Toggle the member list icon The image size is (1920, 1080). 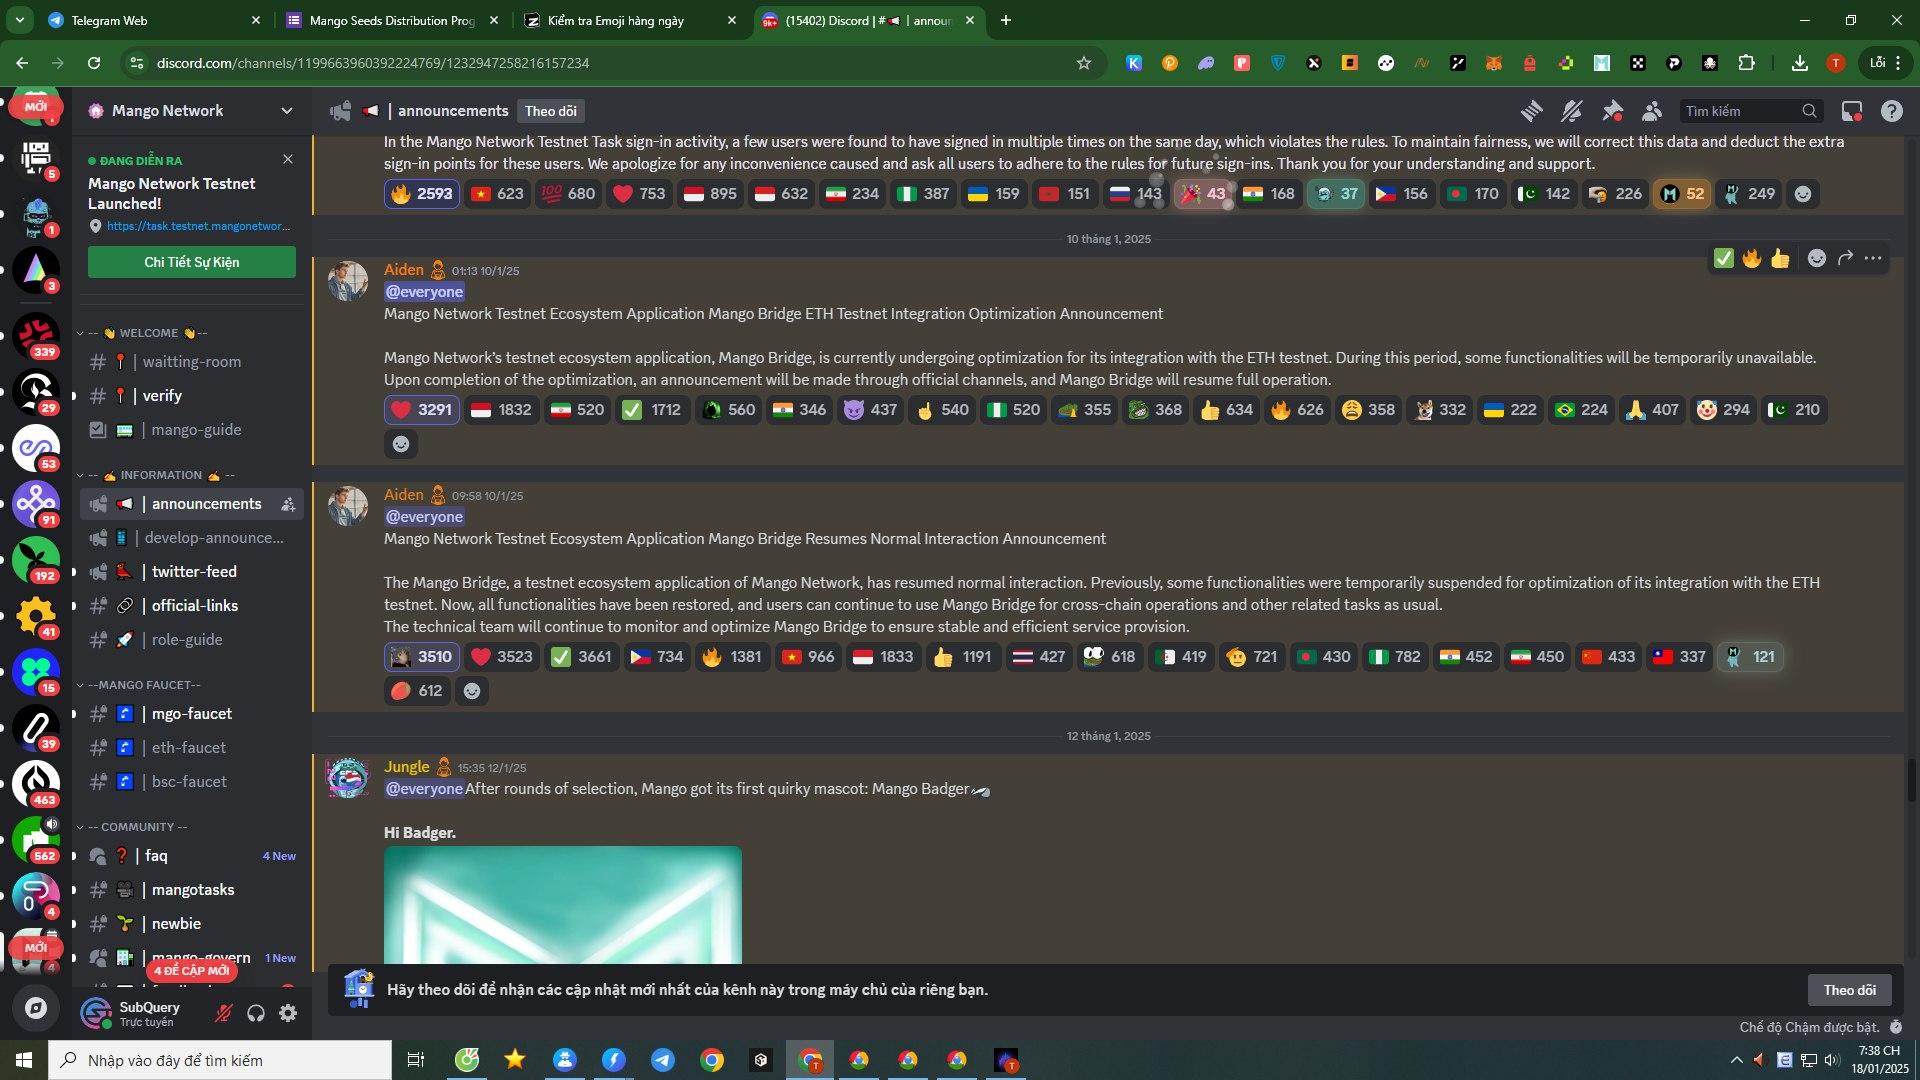click(1652, 111)
